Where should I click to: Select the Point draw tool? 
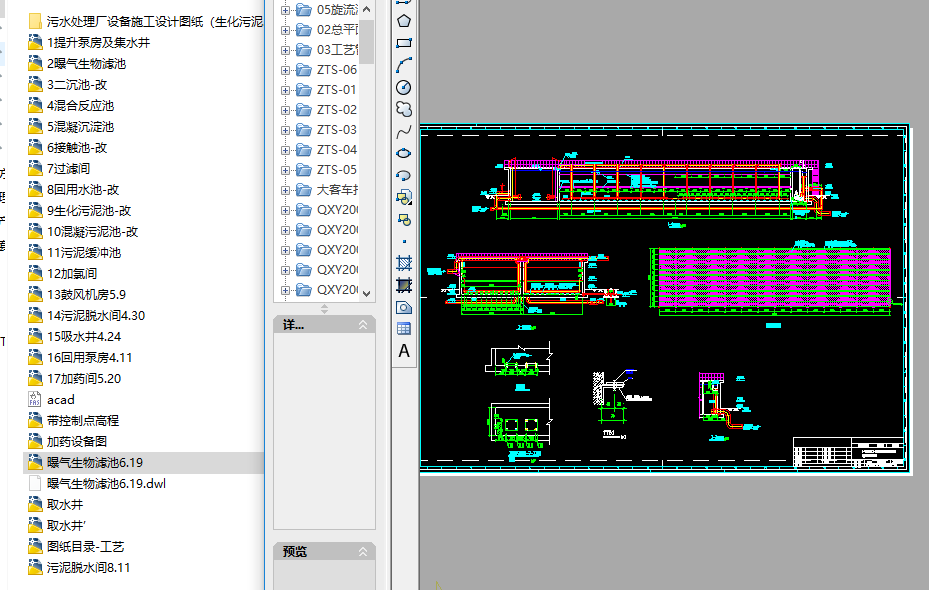404,242
